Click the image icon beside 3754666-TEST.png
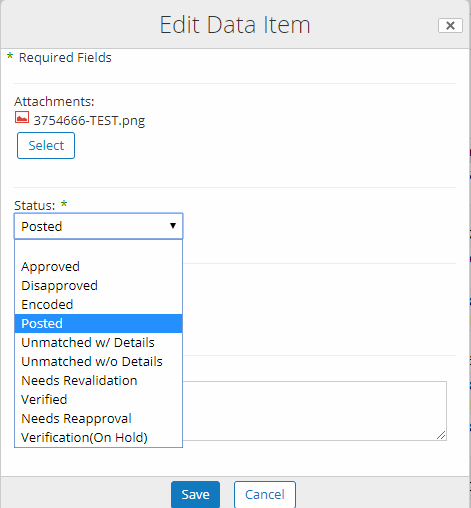Viewport: 471px width, 508px height. coord(22,118)
